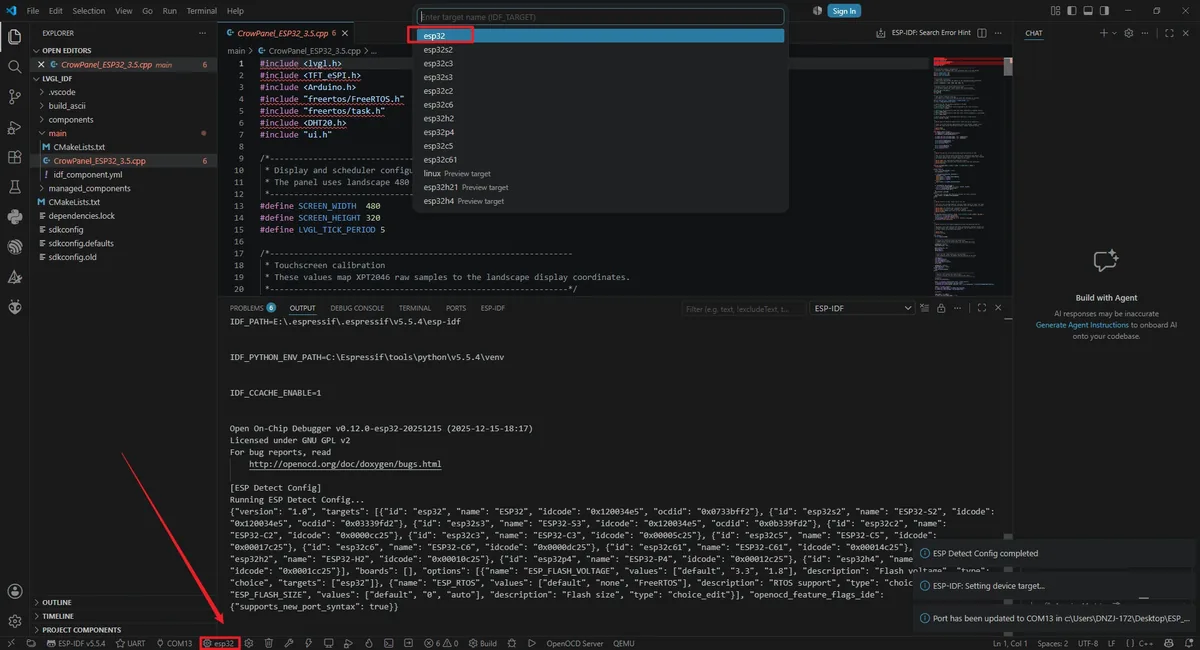Open the Manage gear in activity bar

(15, 622)
